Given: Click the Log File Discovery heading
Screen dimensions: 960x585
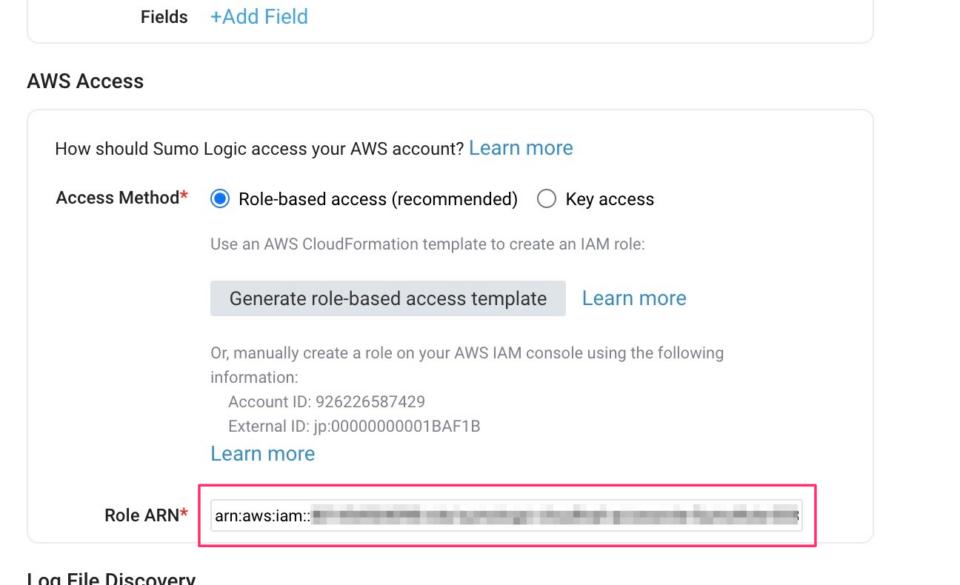Looking at the screenshot, I should click(111, 577).
